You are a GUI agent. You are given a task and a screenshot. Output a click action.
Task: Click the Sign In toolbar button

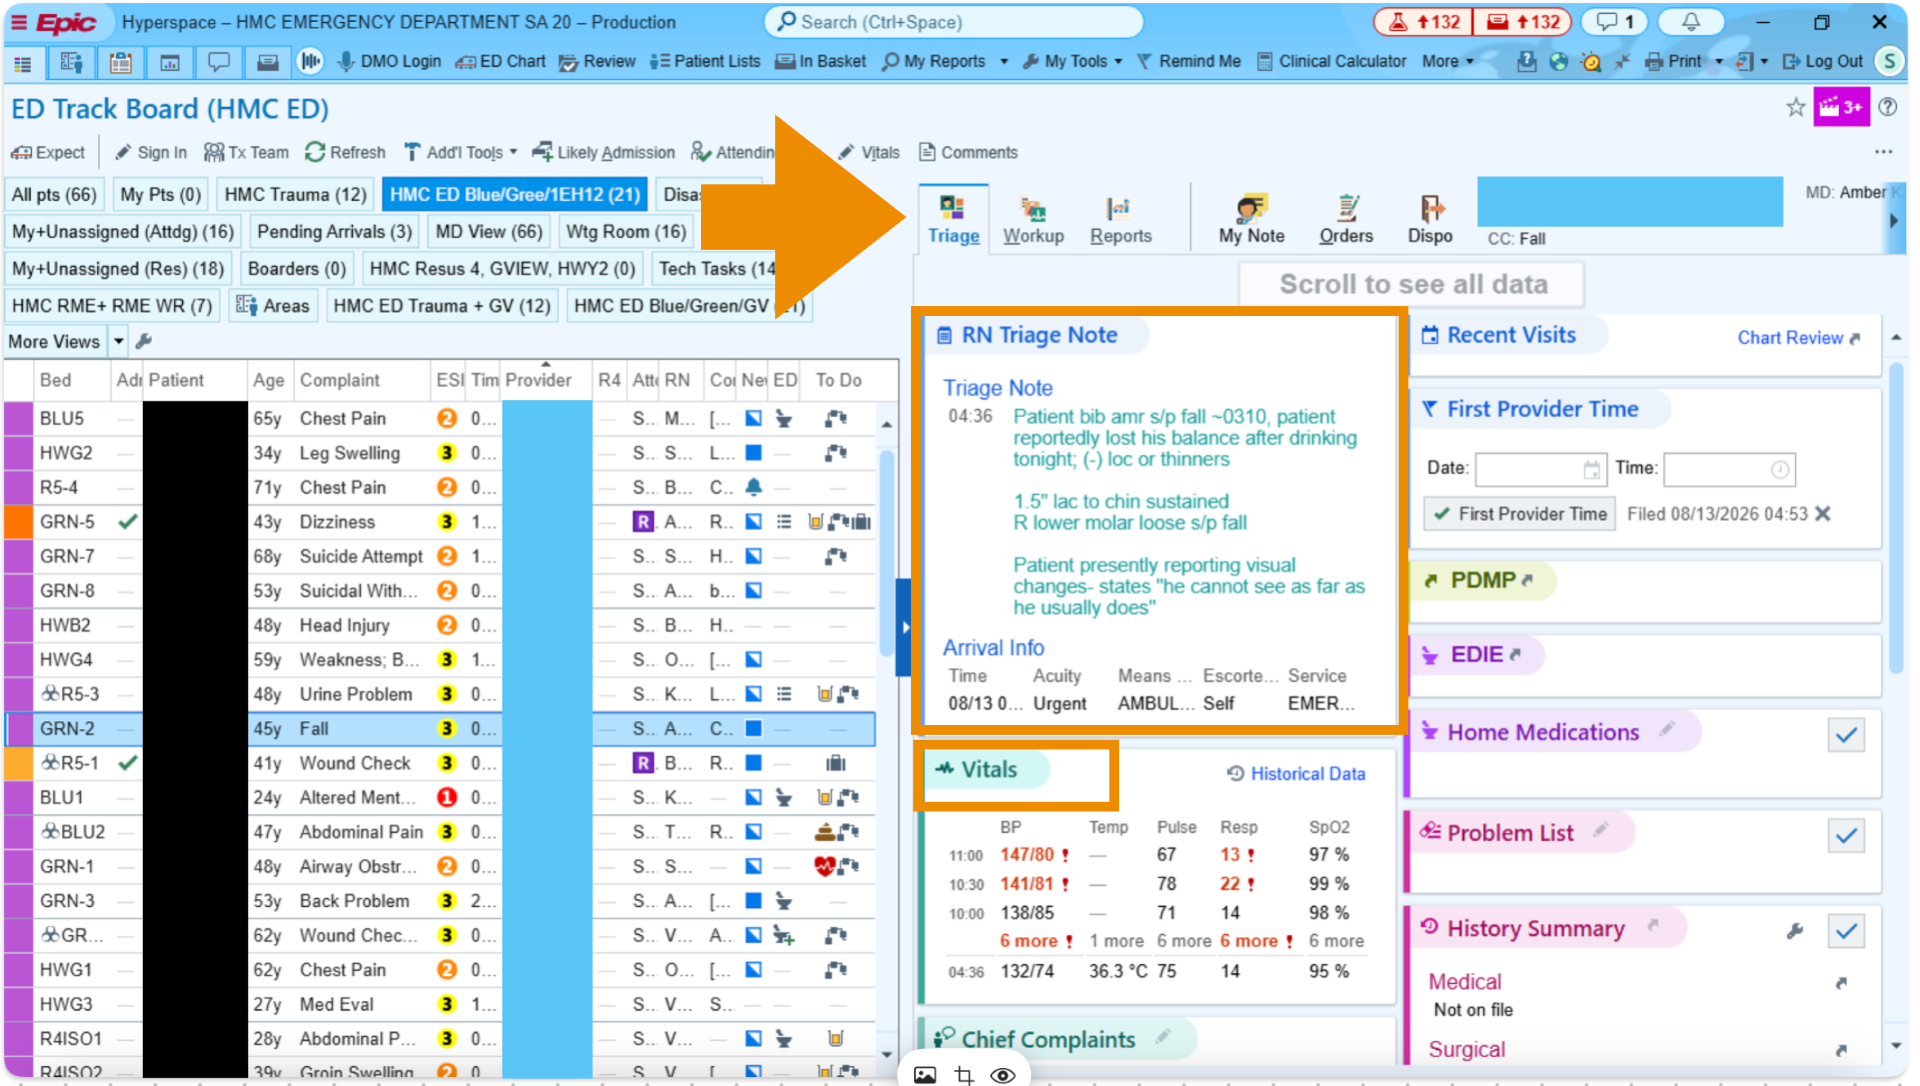point(151,152)
